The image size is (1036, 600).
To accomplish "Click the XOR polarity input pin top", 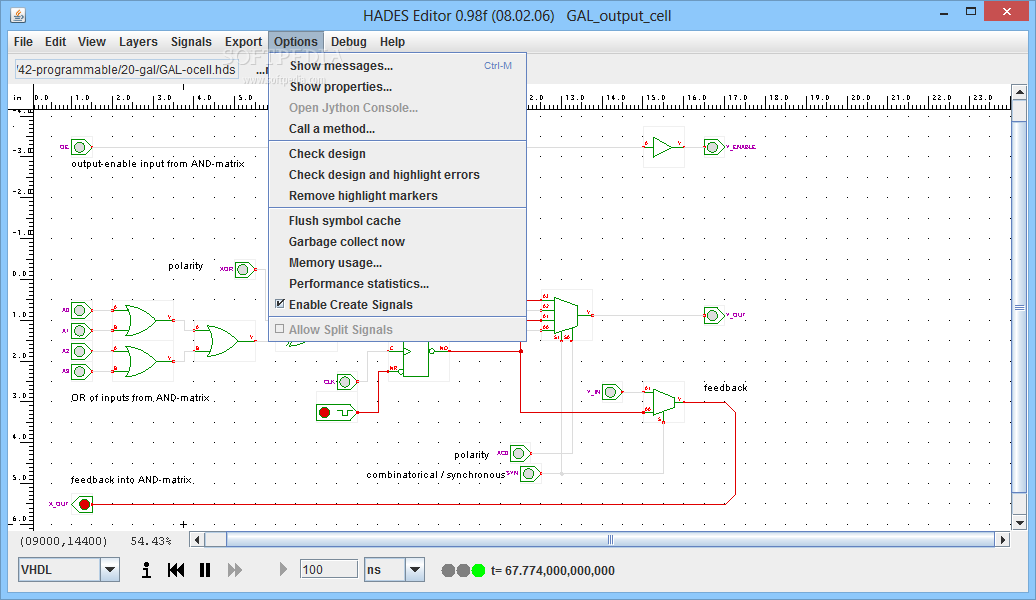I will [244, 270].
